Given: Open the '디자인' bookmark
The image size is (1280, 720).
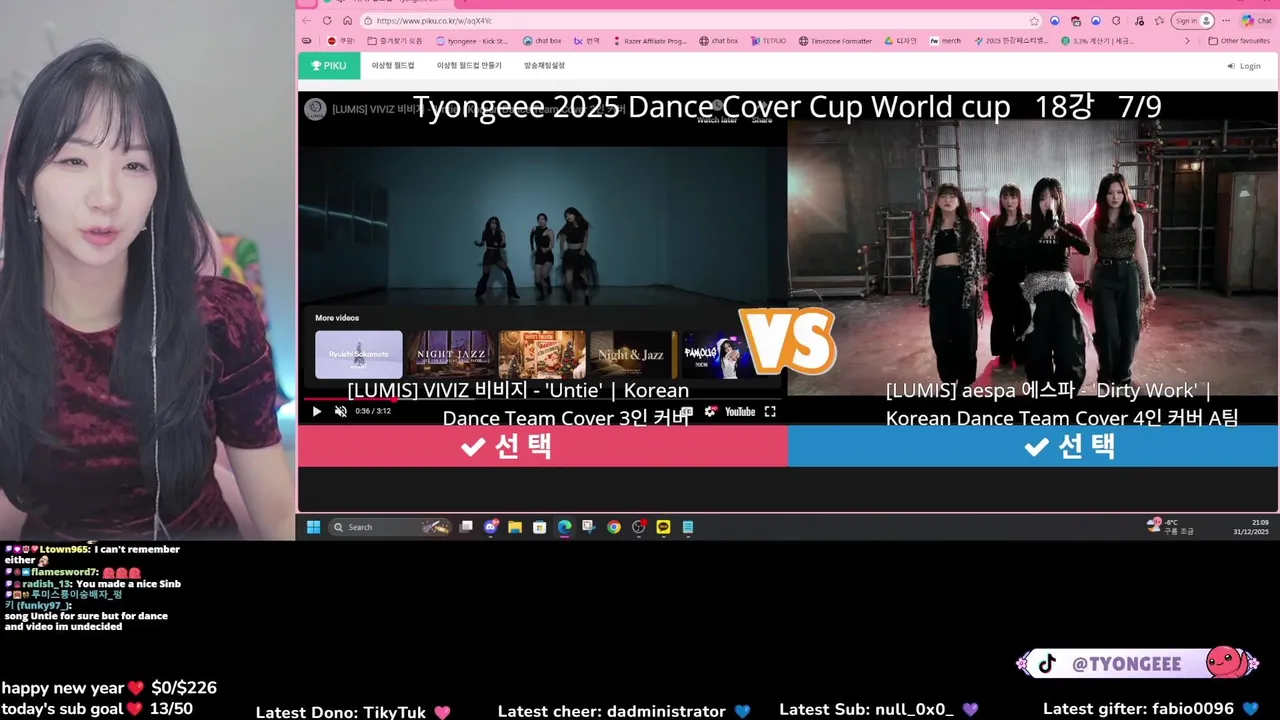Looking at the screenshot, I should (901, 41).
